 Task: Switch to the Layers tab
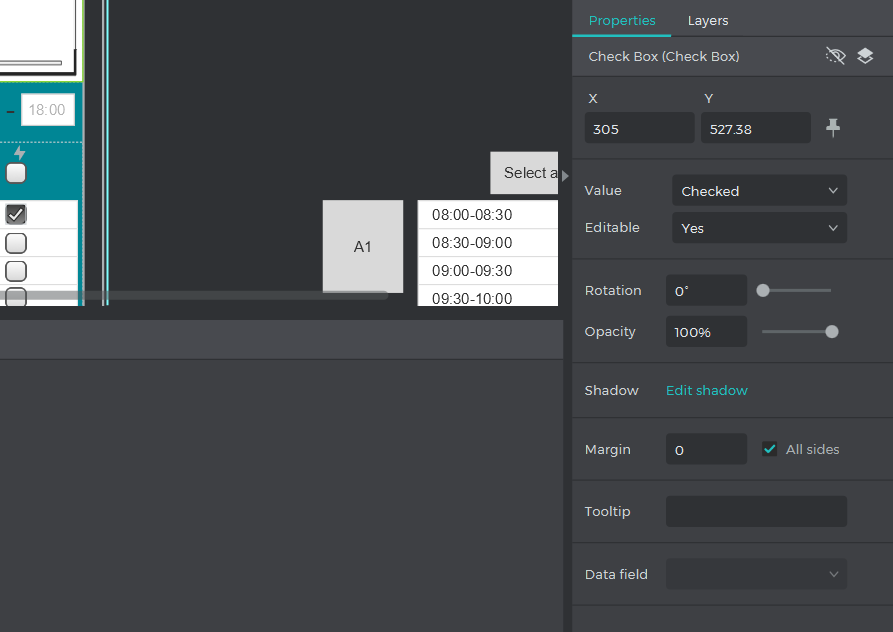pos(708,20)
